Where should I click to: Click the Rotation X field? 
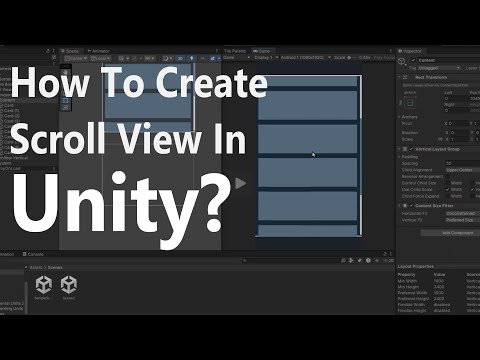[x=458, y=133]
